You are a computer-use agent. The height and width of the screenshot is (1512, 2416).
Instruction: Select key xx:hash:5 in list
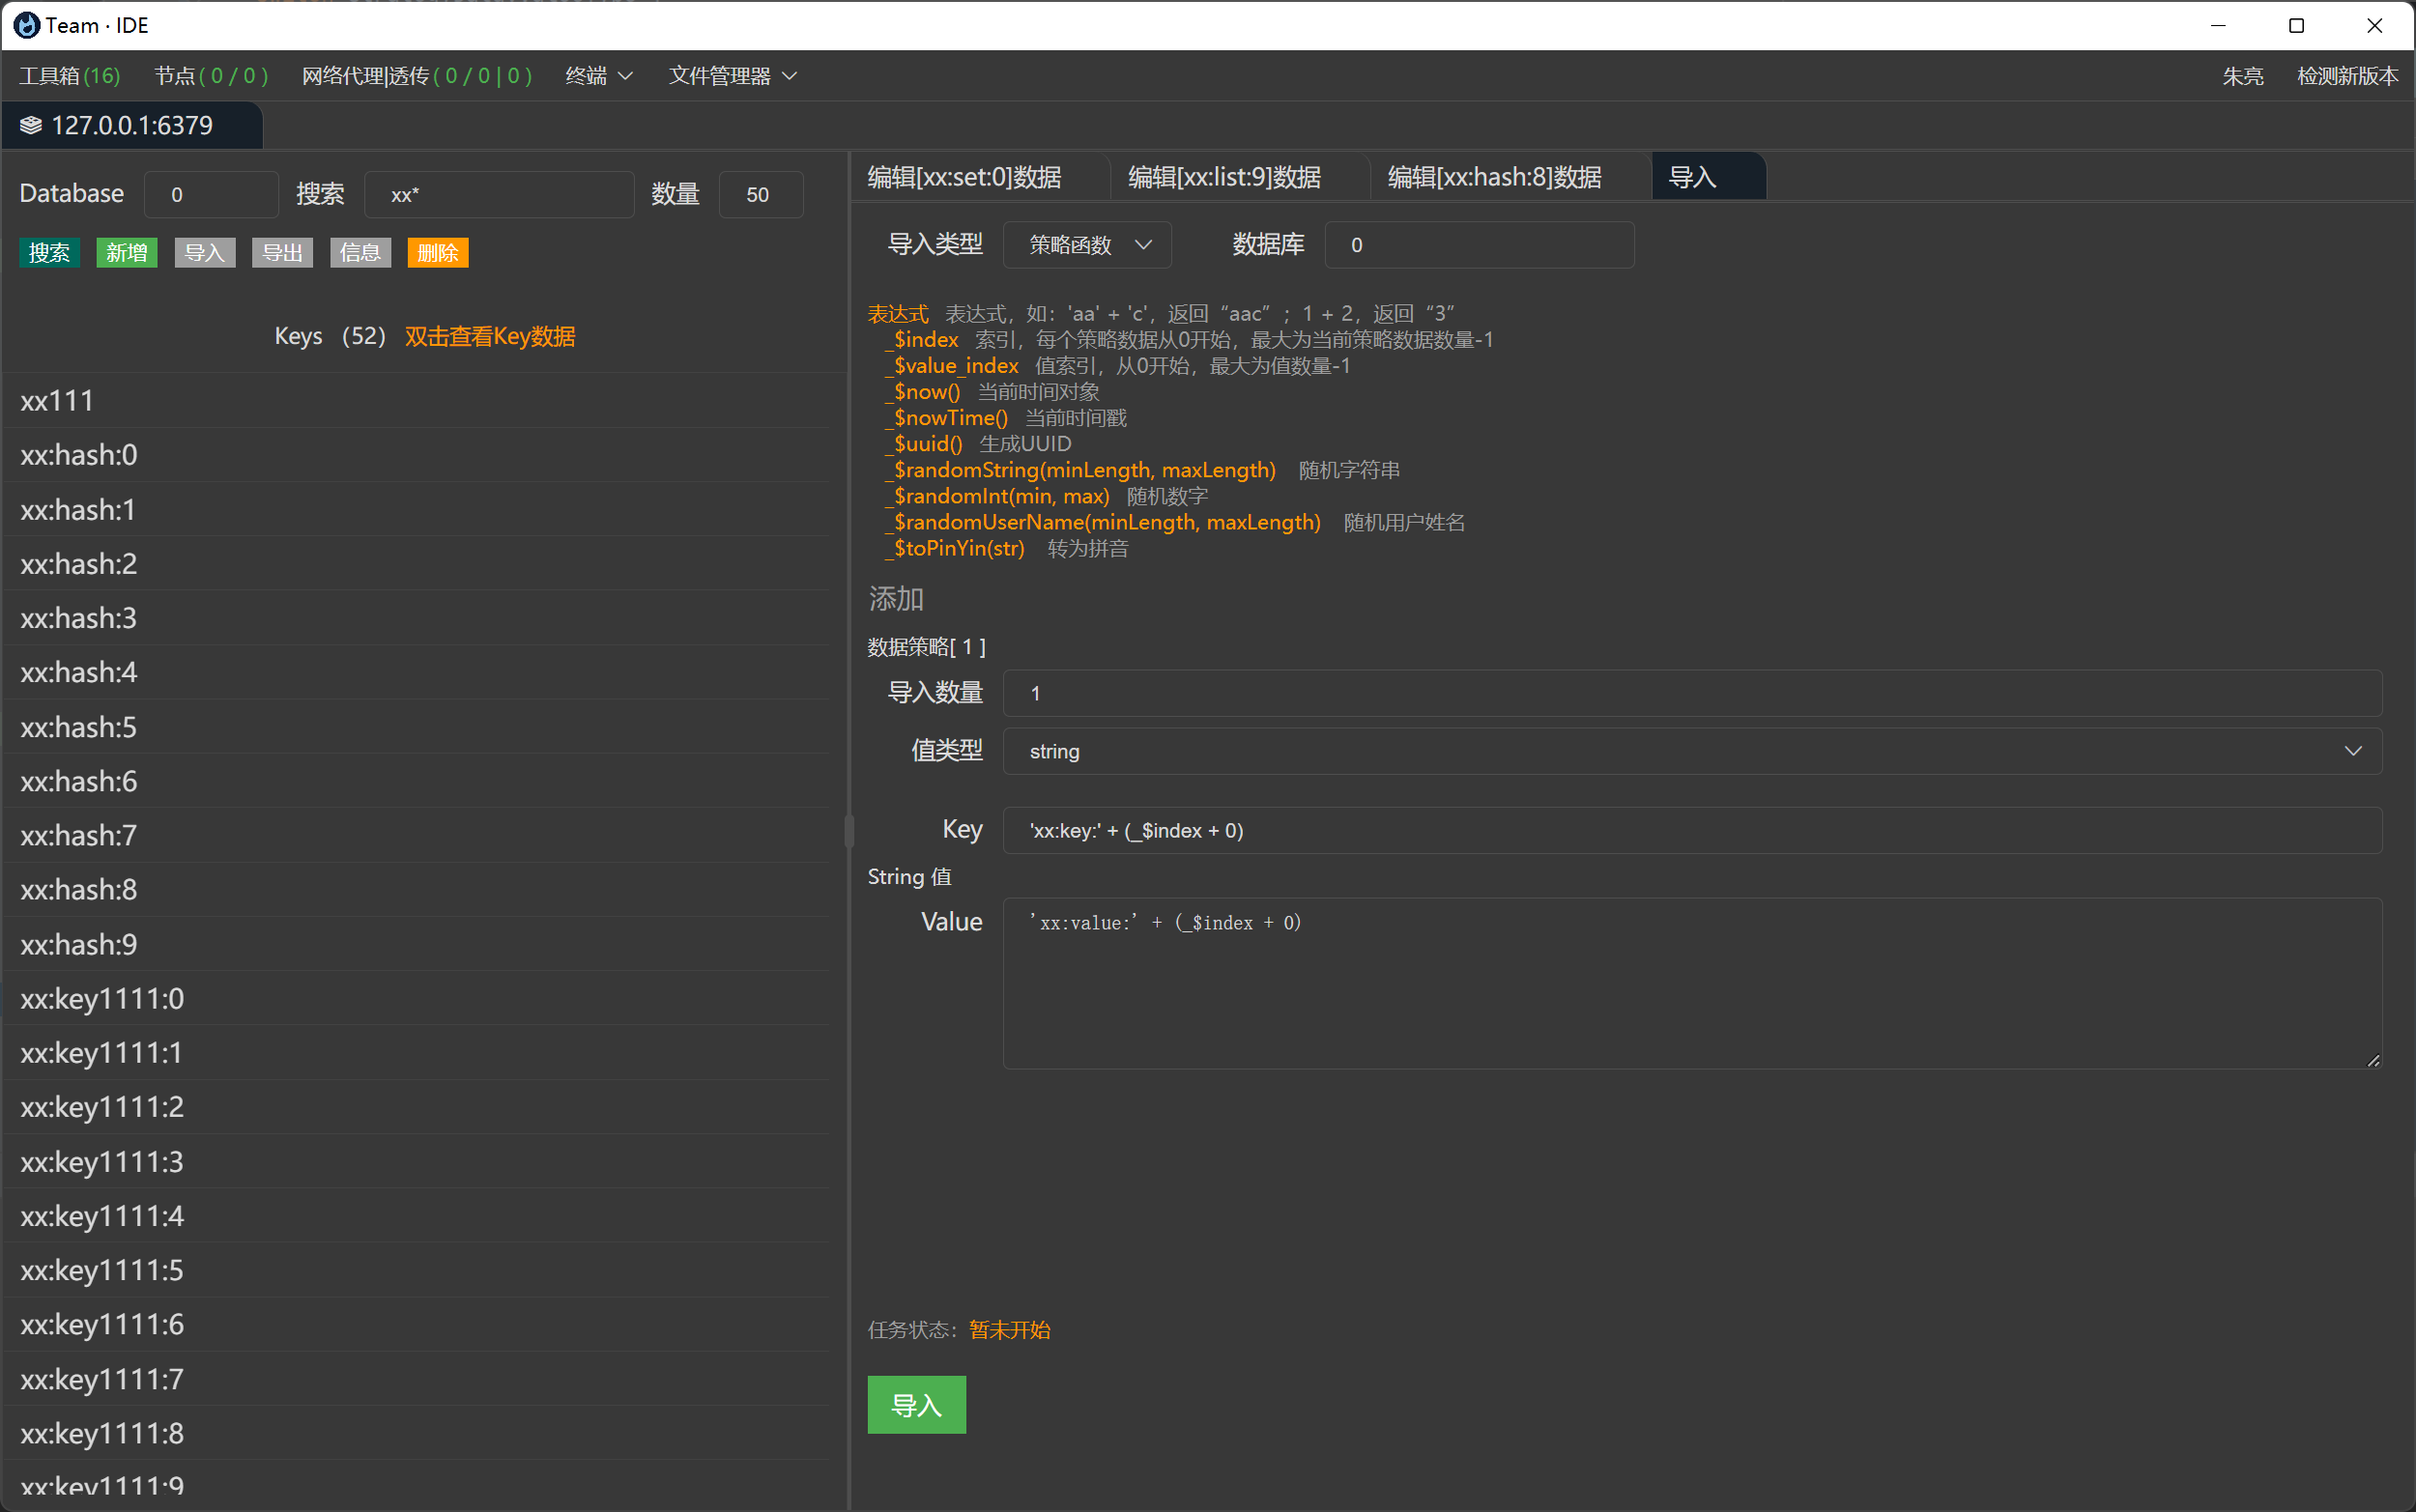79,727
